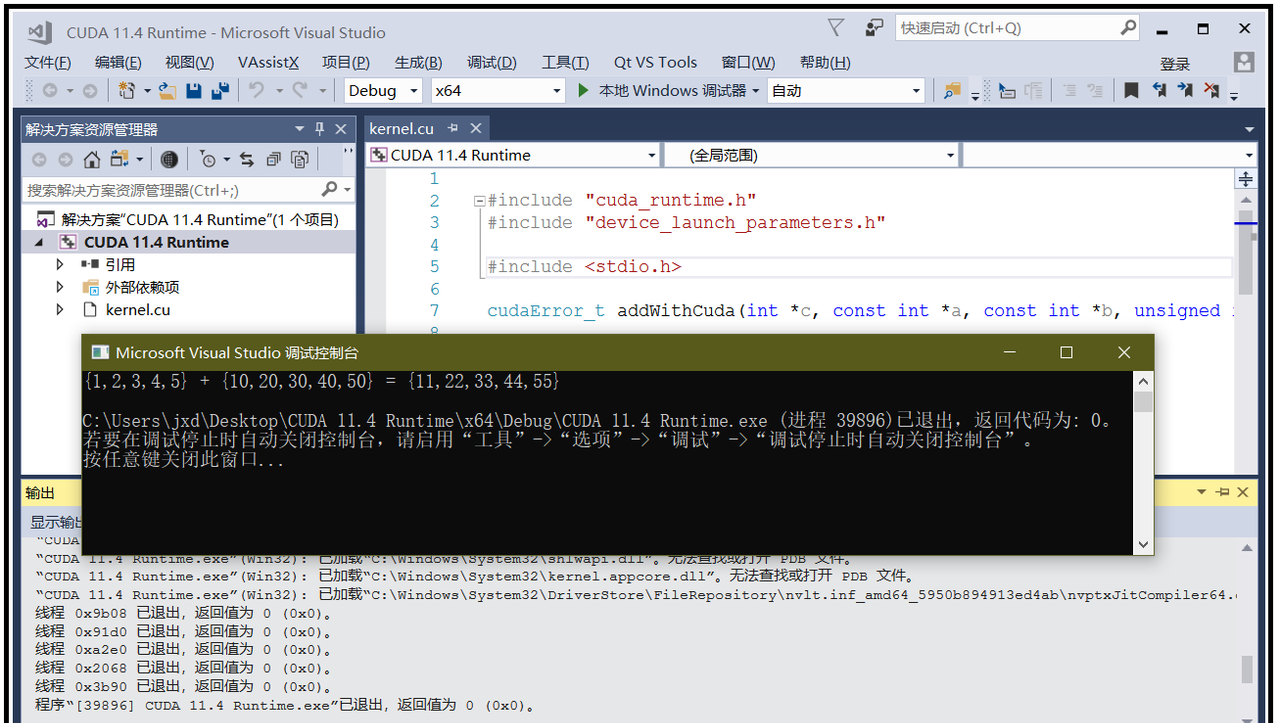Click the Home icon in Solution Explorer
The width and height of the screenshot is (1280, 723).
pos(92,160)
